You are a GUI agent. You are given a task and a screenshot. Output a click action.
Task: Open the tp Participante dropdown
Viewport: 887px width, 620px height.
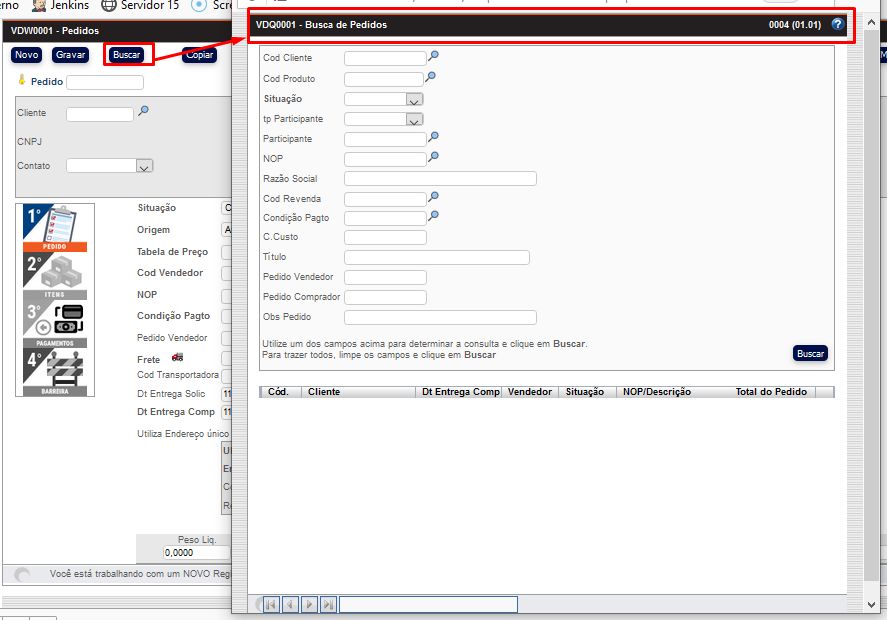(x=414, y=120)
